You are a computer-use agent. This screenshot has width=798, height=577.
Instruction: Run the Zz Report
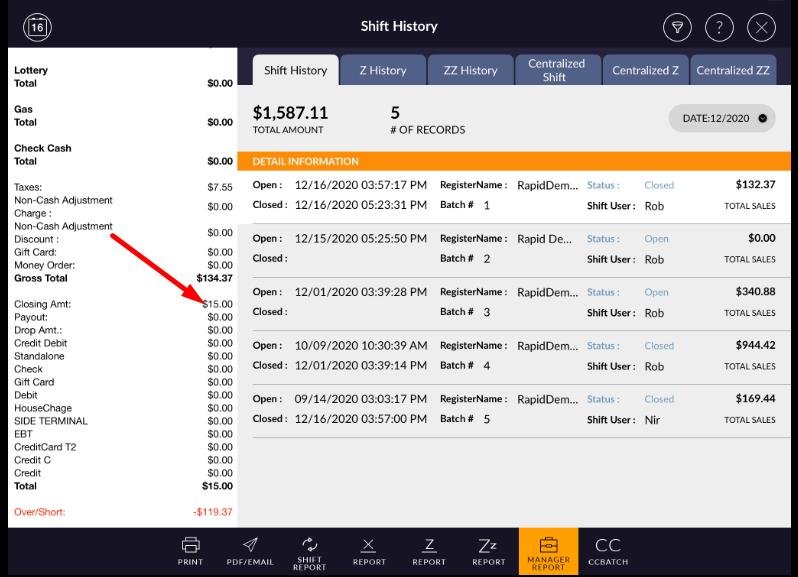click(x=488, y=550)
